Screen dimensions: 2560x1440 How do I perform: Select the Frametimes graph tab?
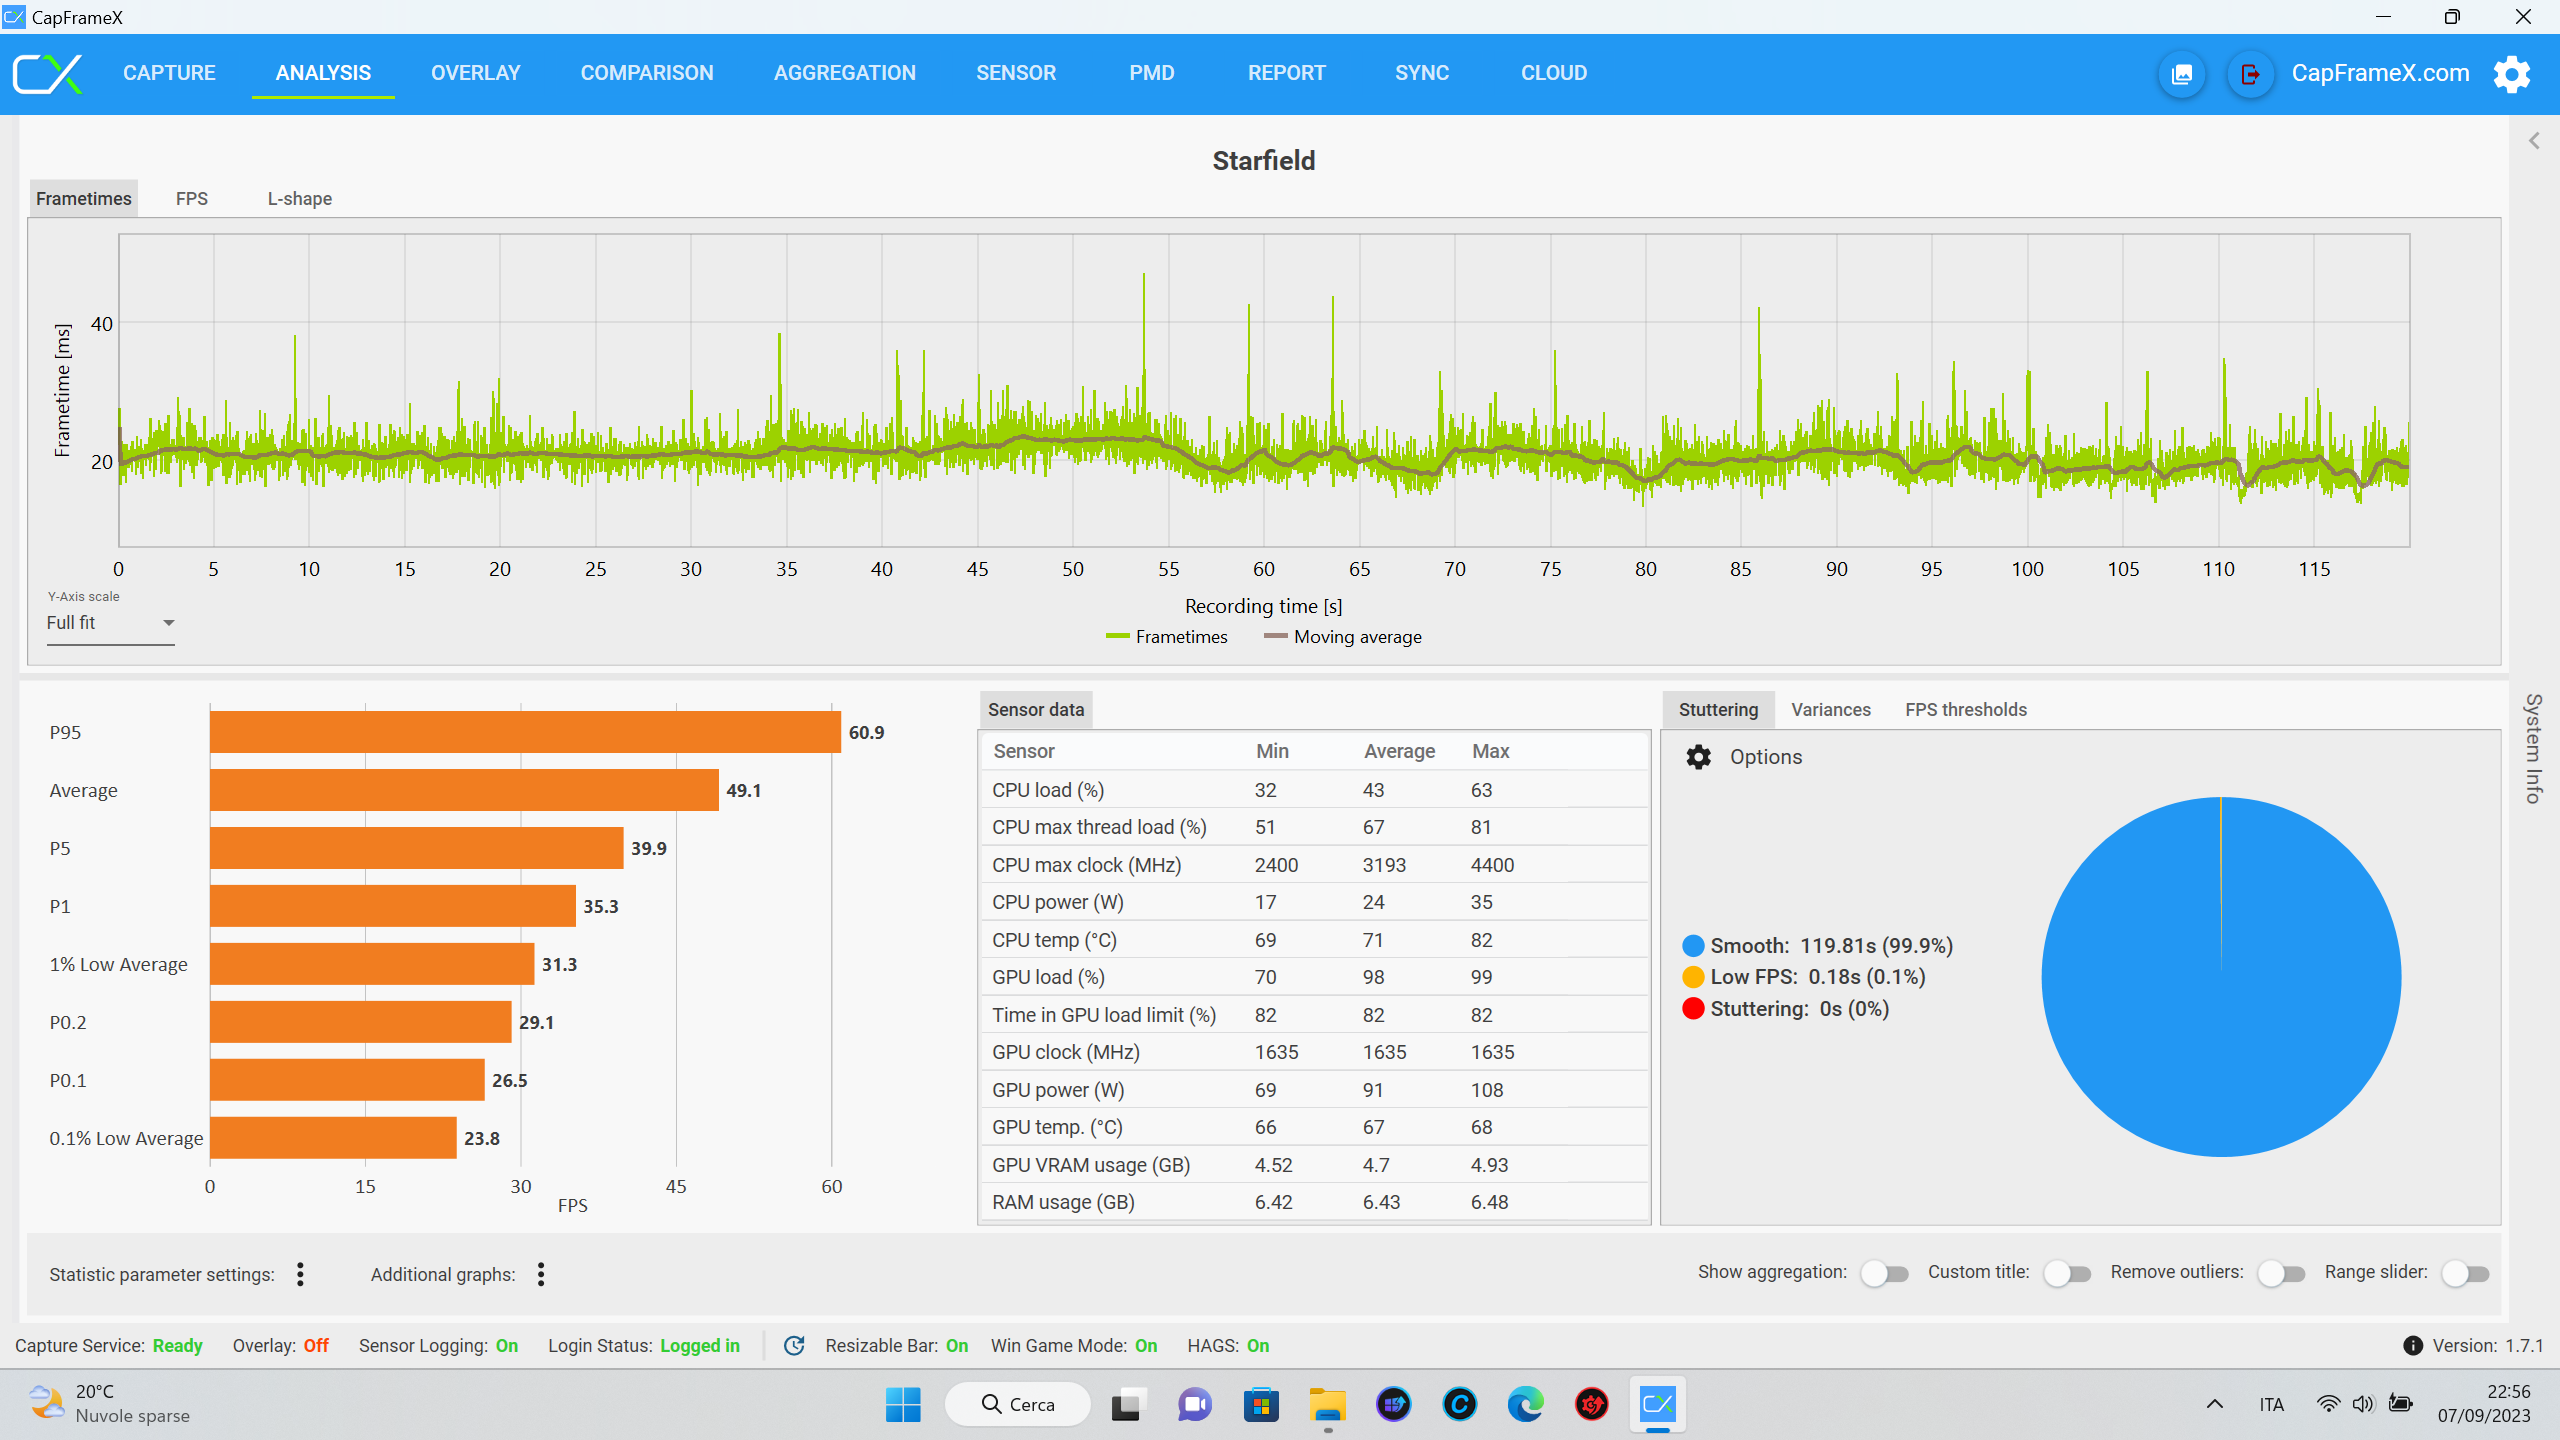84,199
